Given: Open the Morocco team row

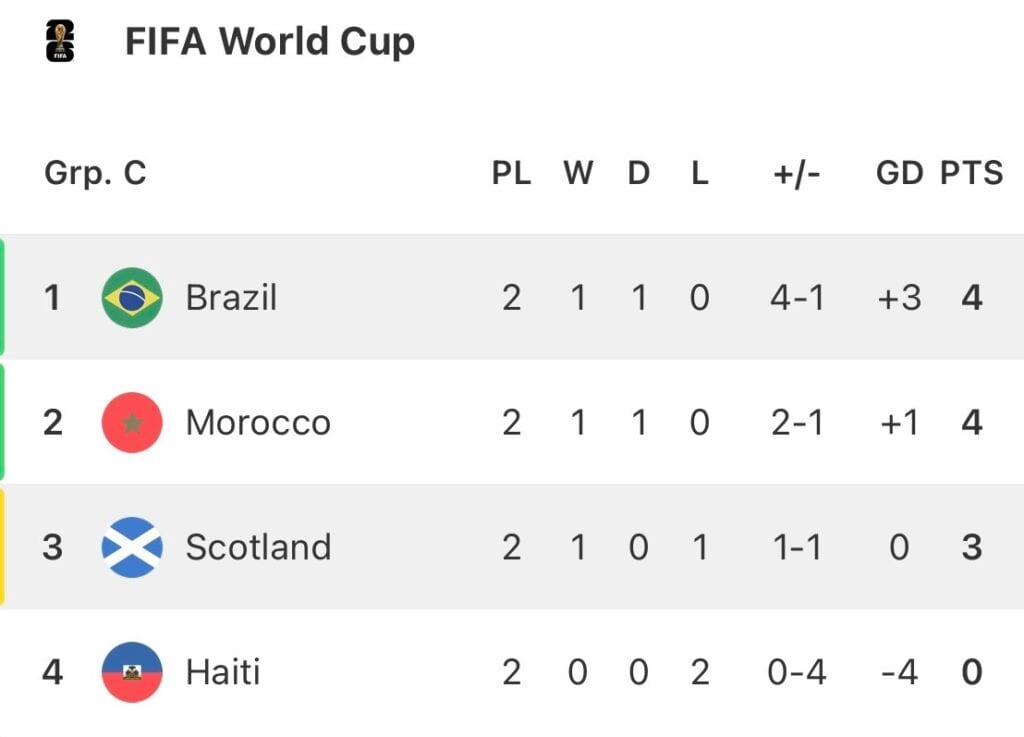Looking at the screenshot, I should coord(512,422).
